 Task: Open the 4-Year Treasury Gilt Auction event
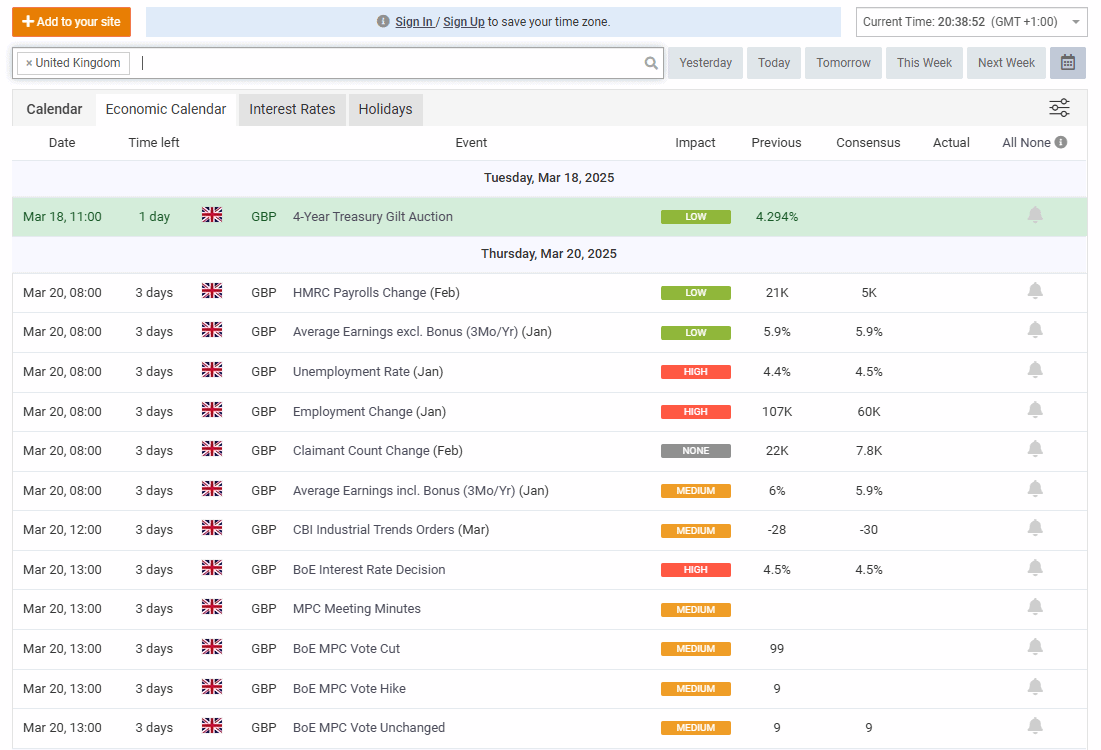tap(373, 216)
